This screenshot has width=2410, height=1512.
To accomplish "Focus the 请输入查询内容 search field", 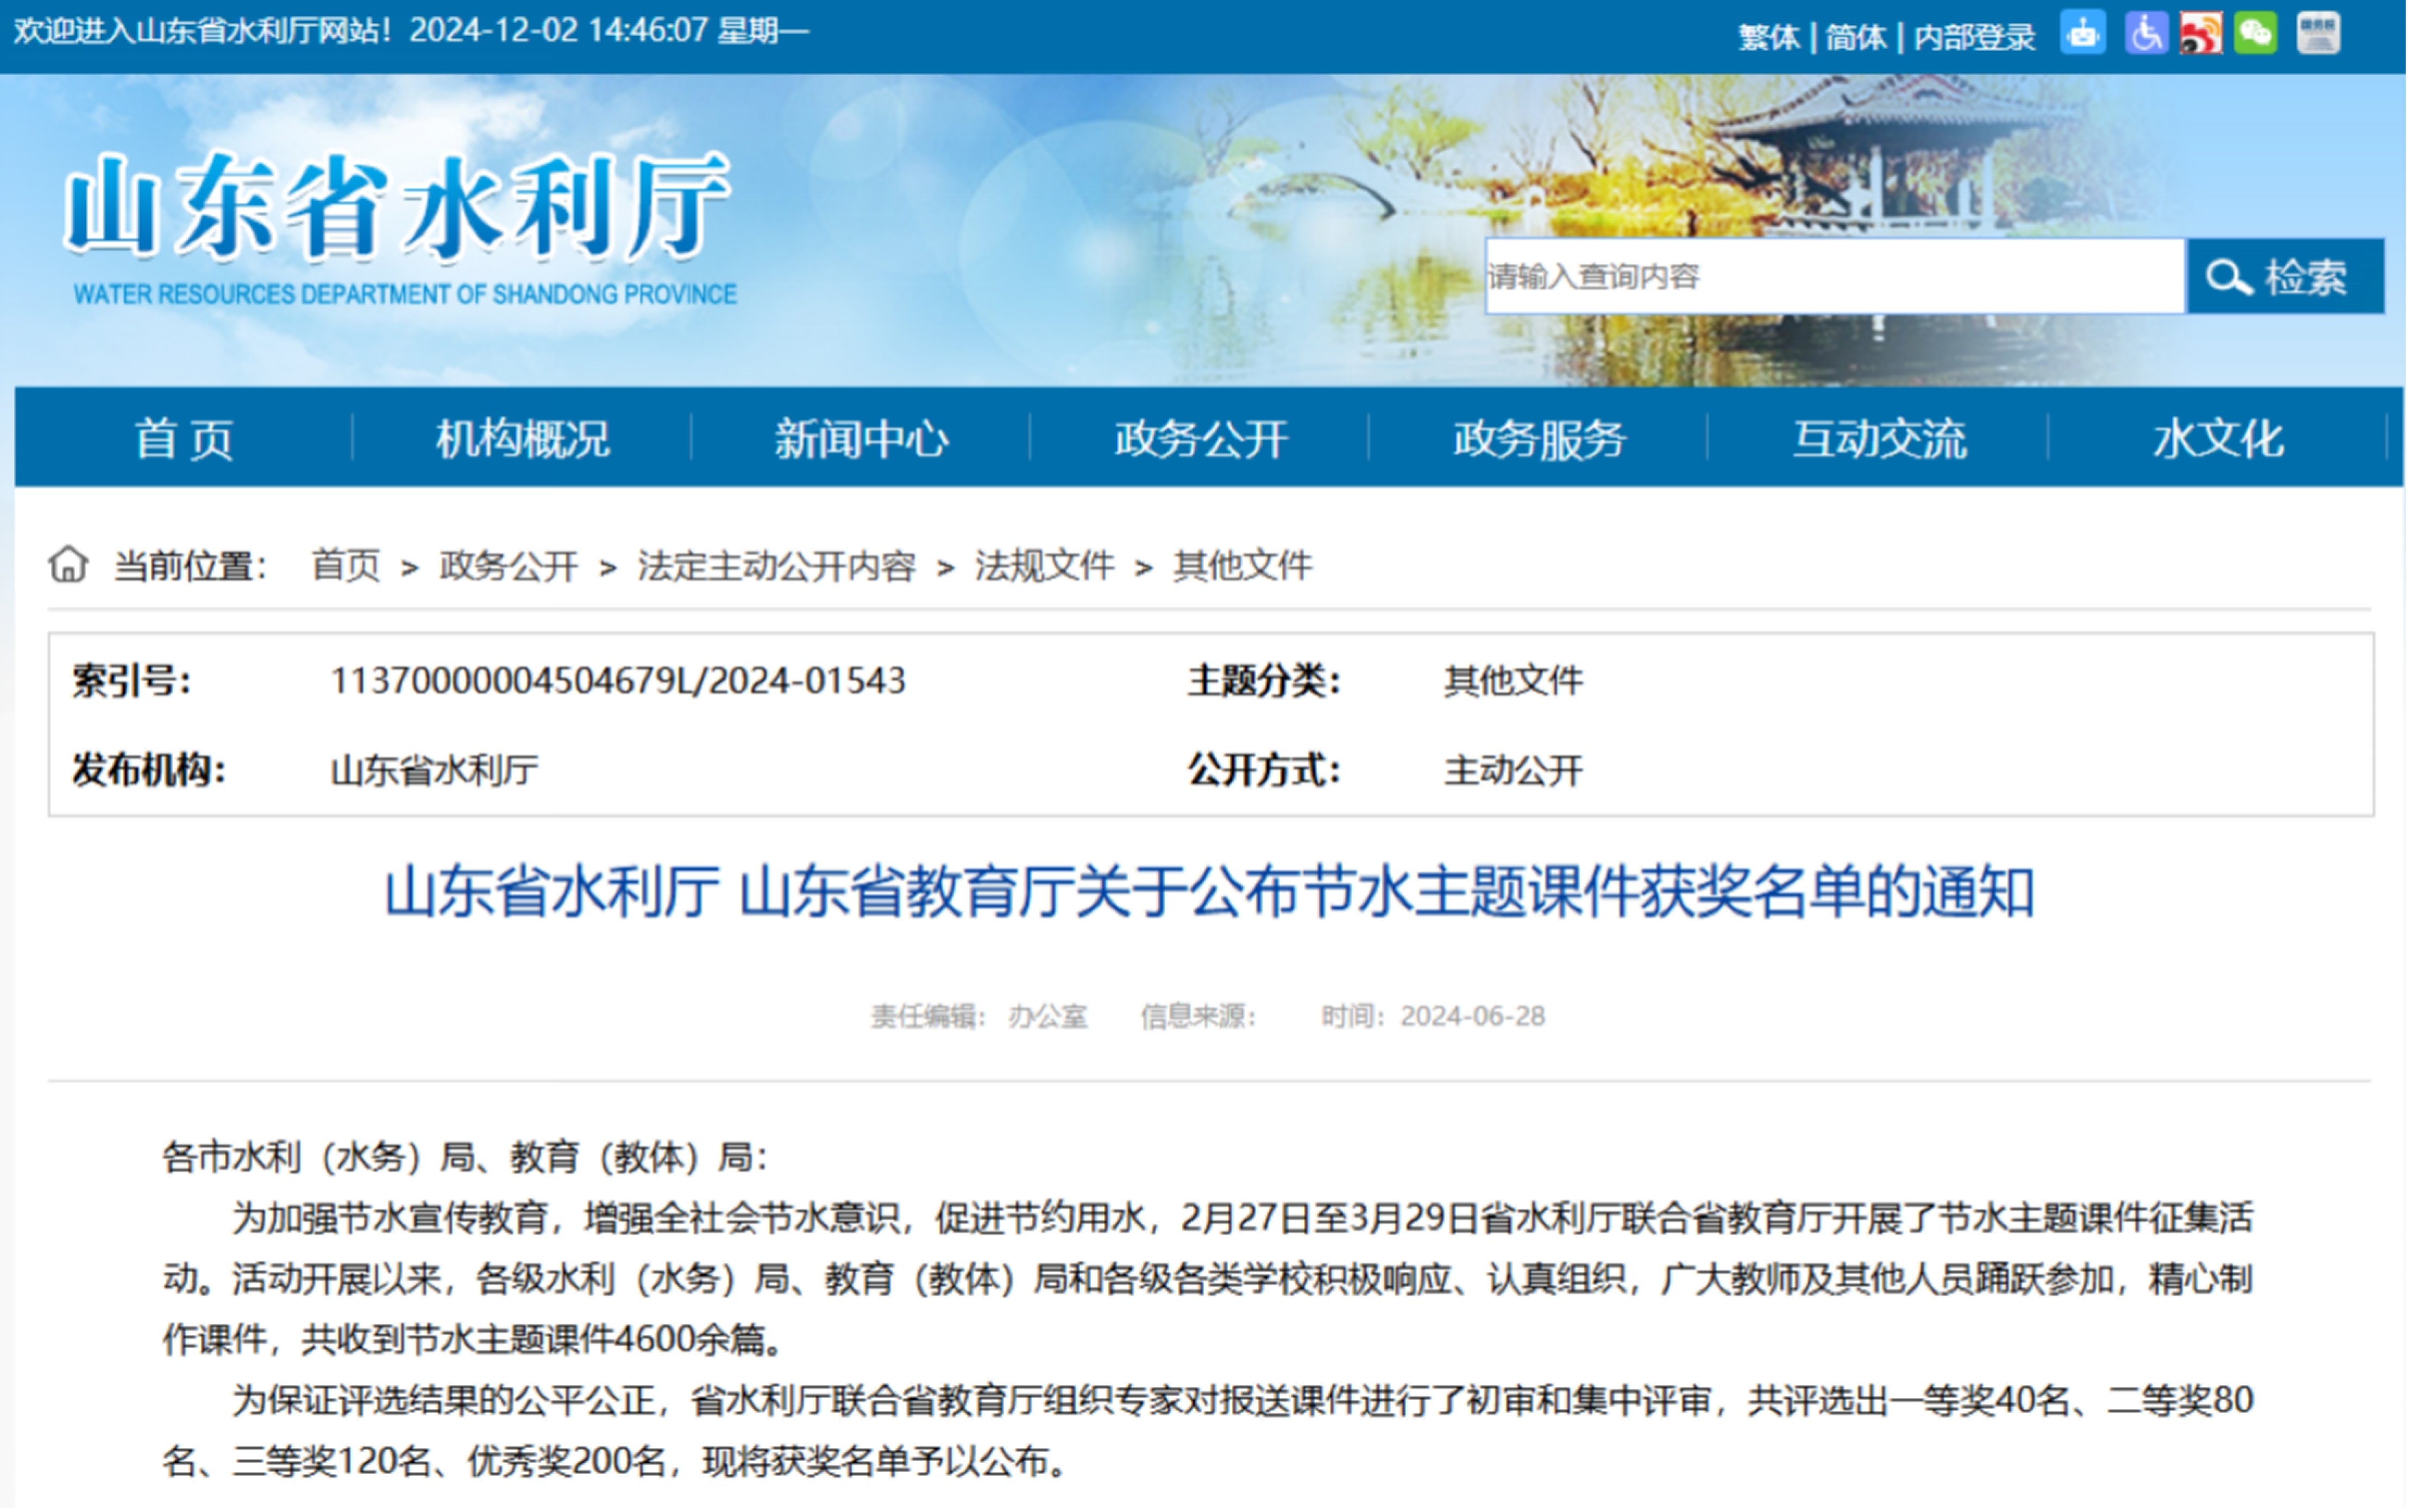I will tap(1834, 277).
